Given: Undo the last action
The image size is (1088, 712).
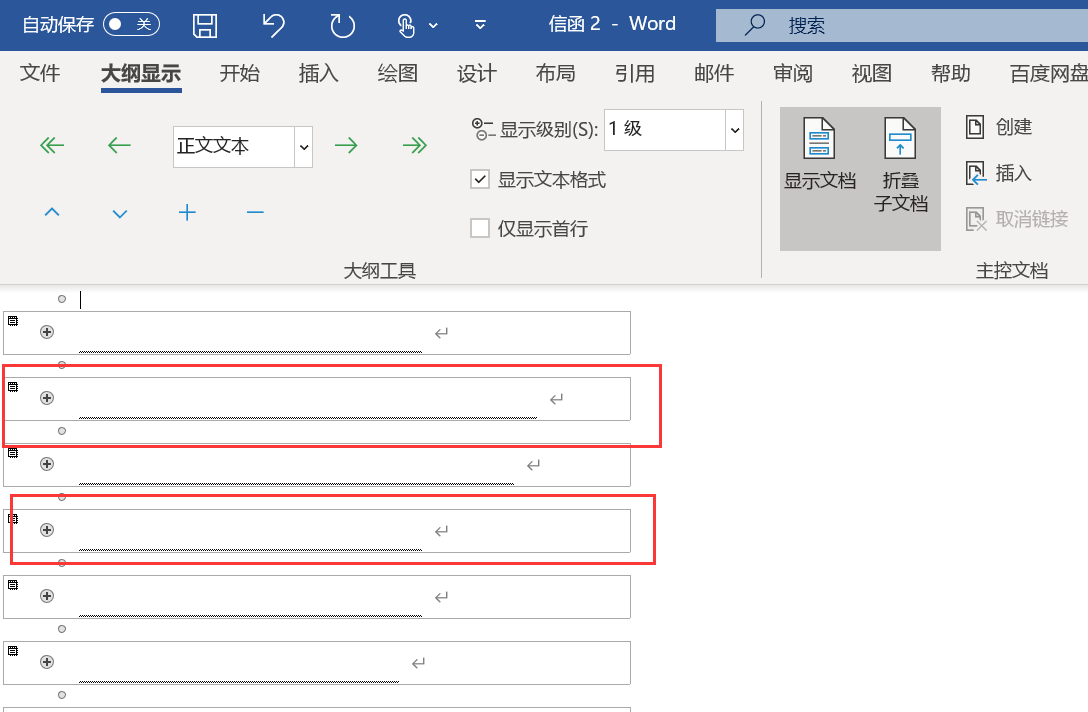Looking at the screenshot, I should pos(273,26).
